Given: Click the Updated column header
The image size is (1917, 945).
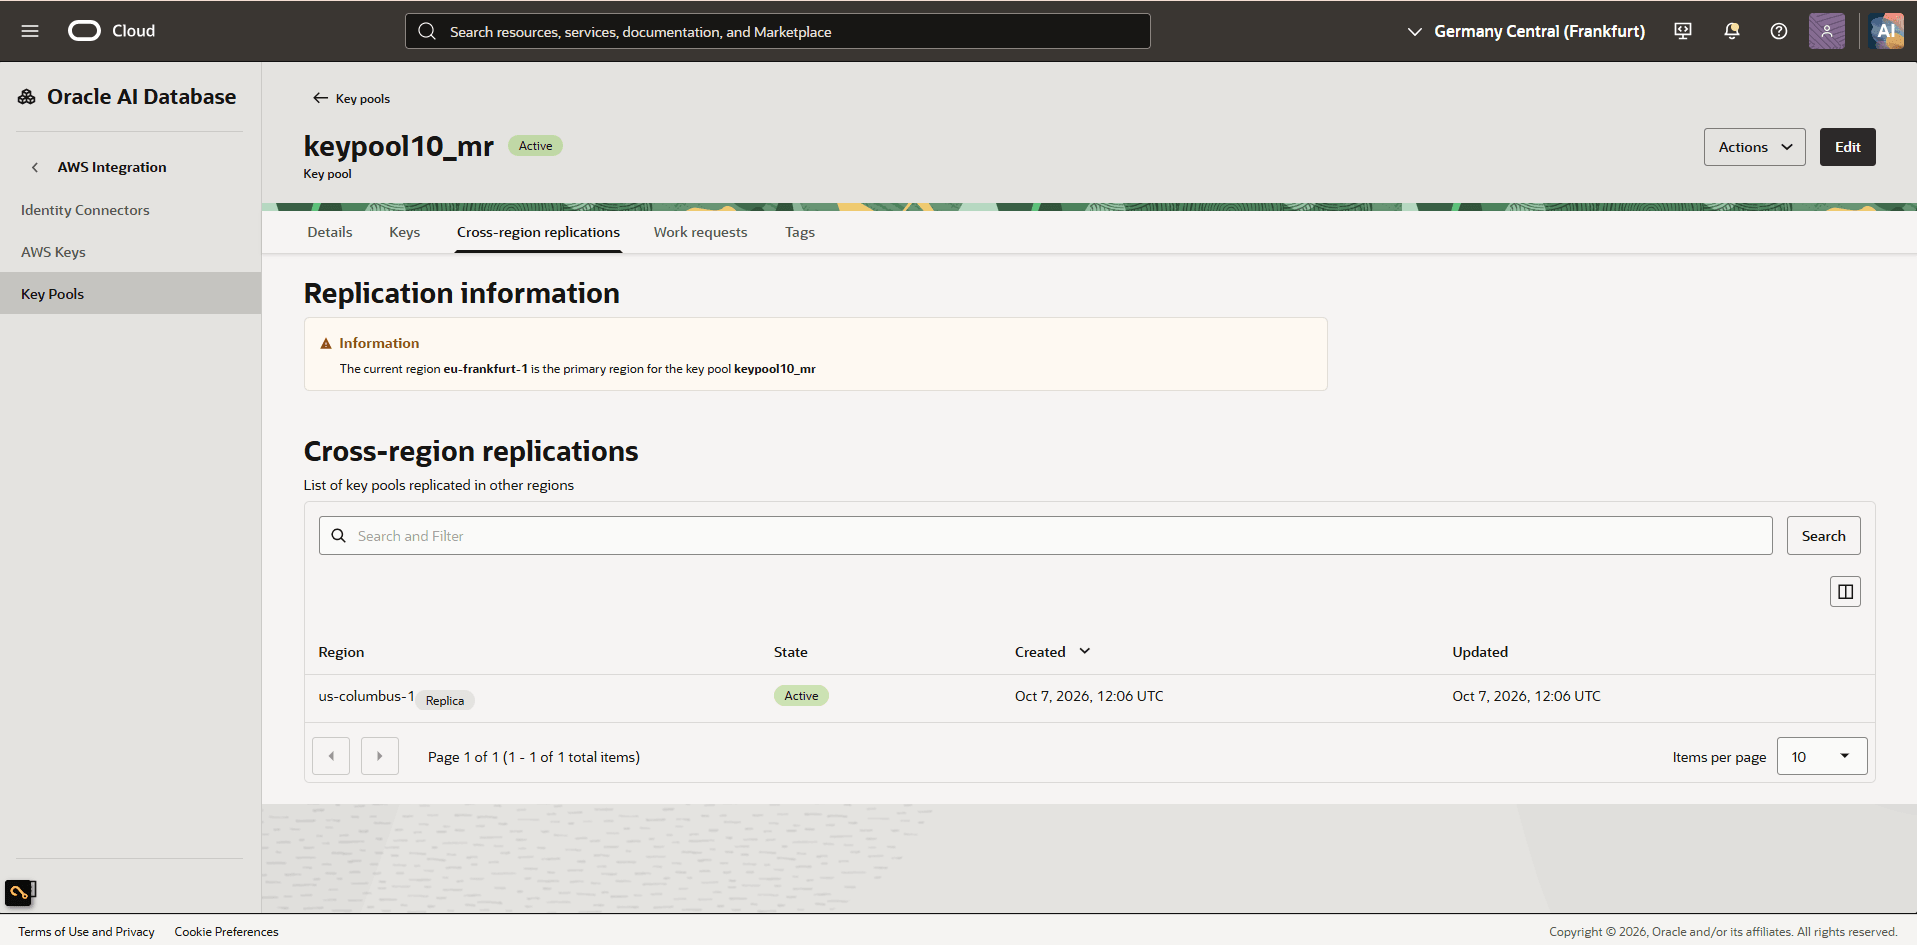Looking at the screenshot, I should coord(1480,652).
